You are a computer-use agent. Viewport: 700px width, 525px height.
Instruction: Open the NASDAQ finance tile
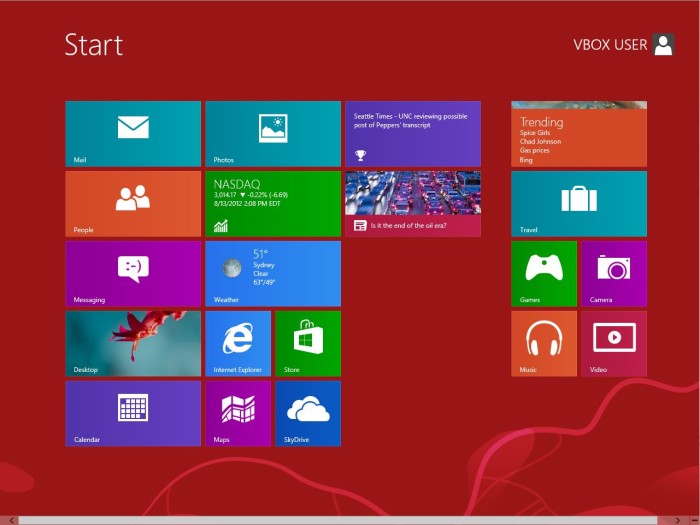(x=273, y=204)
